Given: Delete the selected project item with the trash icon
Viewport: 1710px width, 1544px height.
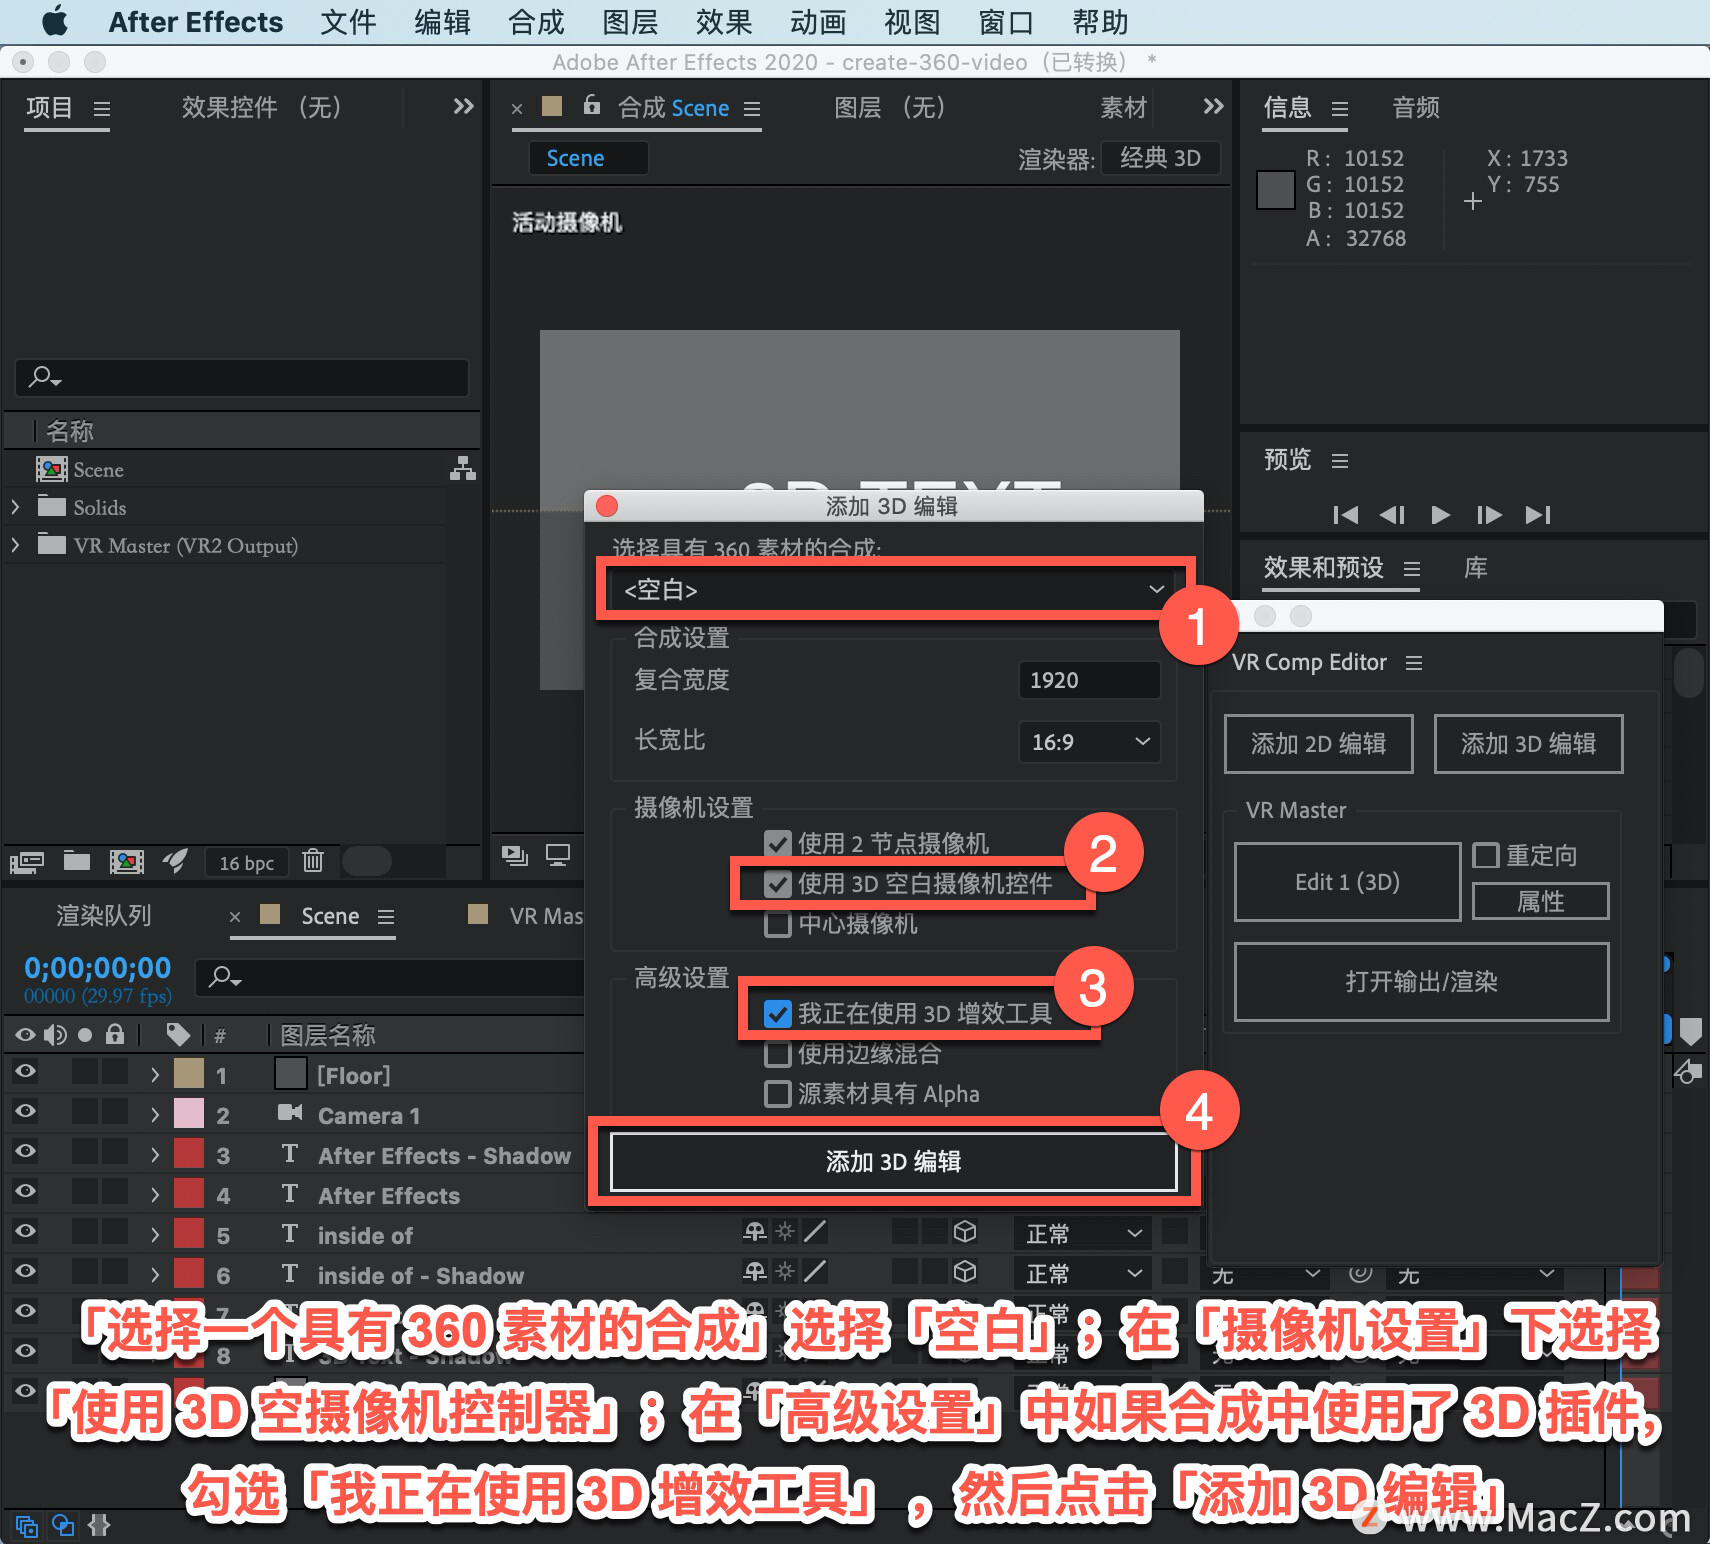Looking at the screenshot, I should [x=313, y=860].
